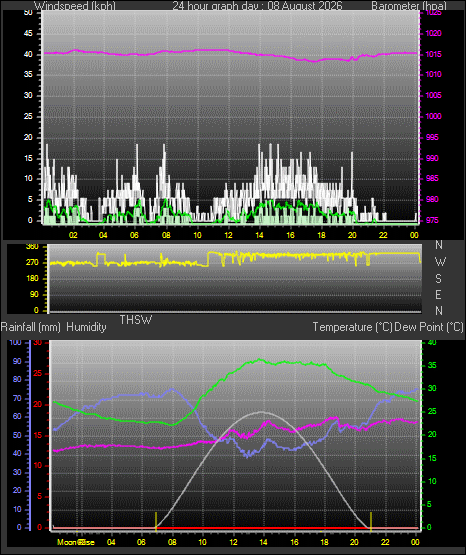Click the 1015 barometer scale value
The width and height of the screenshot is (466, 555).
[433, 55]
